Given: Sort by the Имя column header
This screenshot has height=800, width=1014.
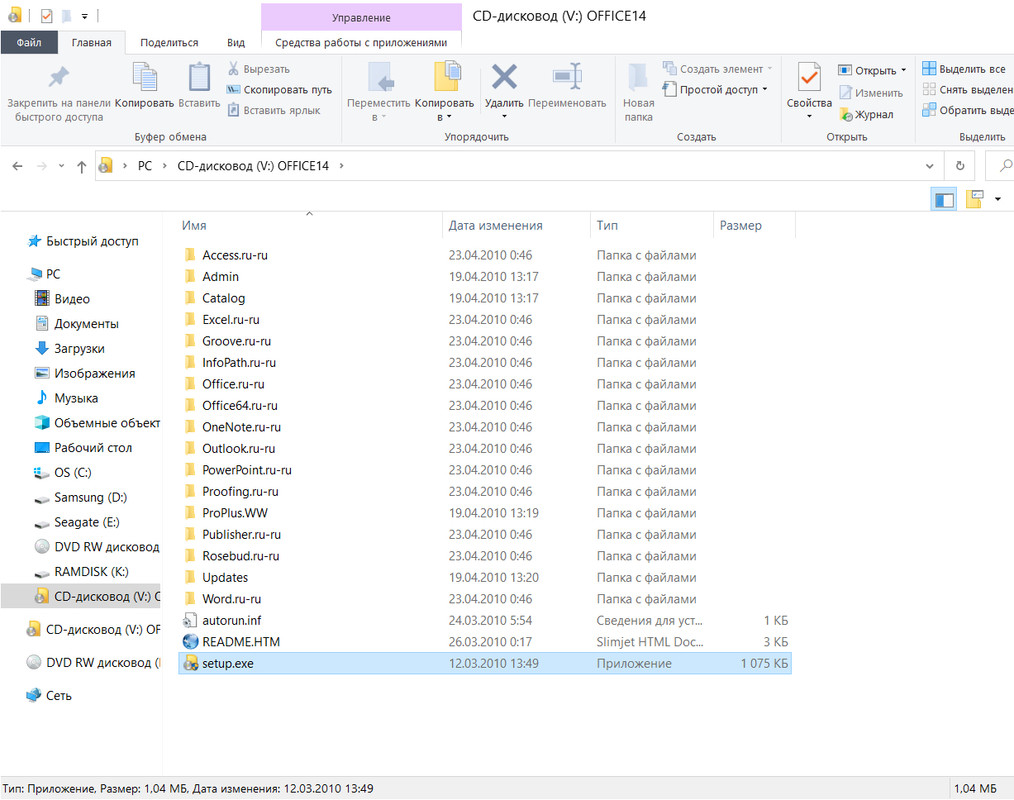Looking at the screenshot, I should coord(309,225).
